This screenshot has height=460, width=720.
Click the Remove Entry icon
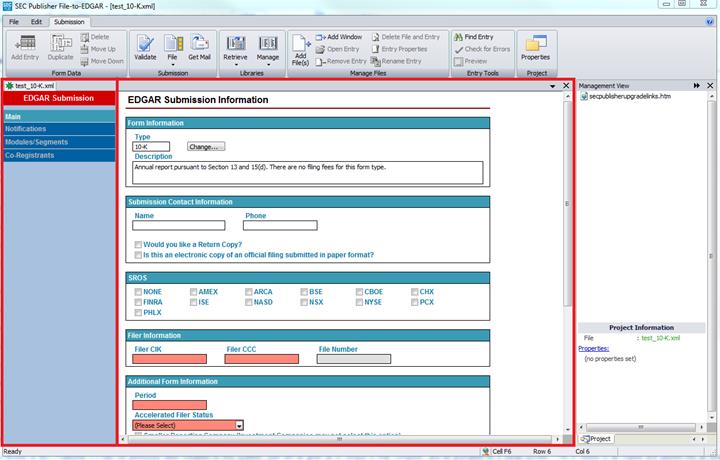point(320,62)
